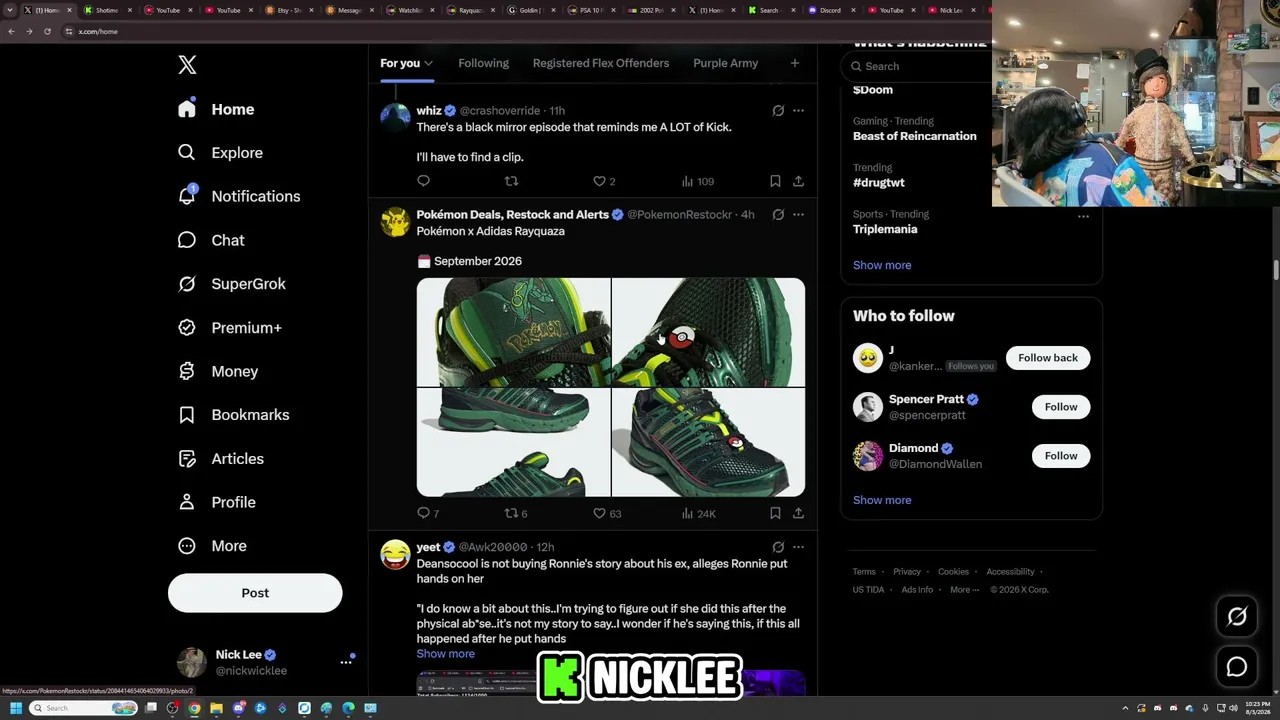Reply to the Pokémon x Adidas Rayquaza post
This screenshot has height=720, width=1280.
[x=428, y=513]
